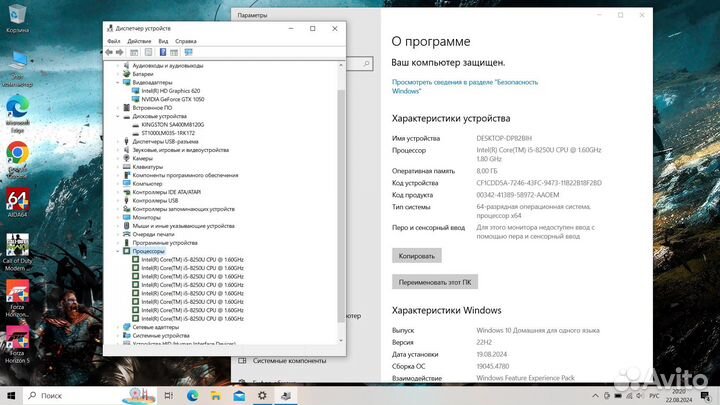Collapse the Дисковые устройства node

[118, 116]
